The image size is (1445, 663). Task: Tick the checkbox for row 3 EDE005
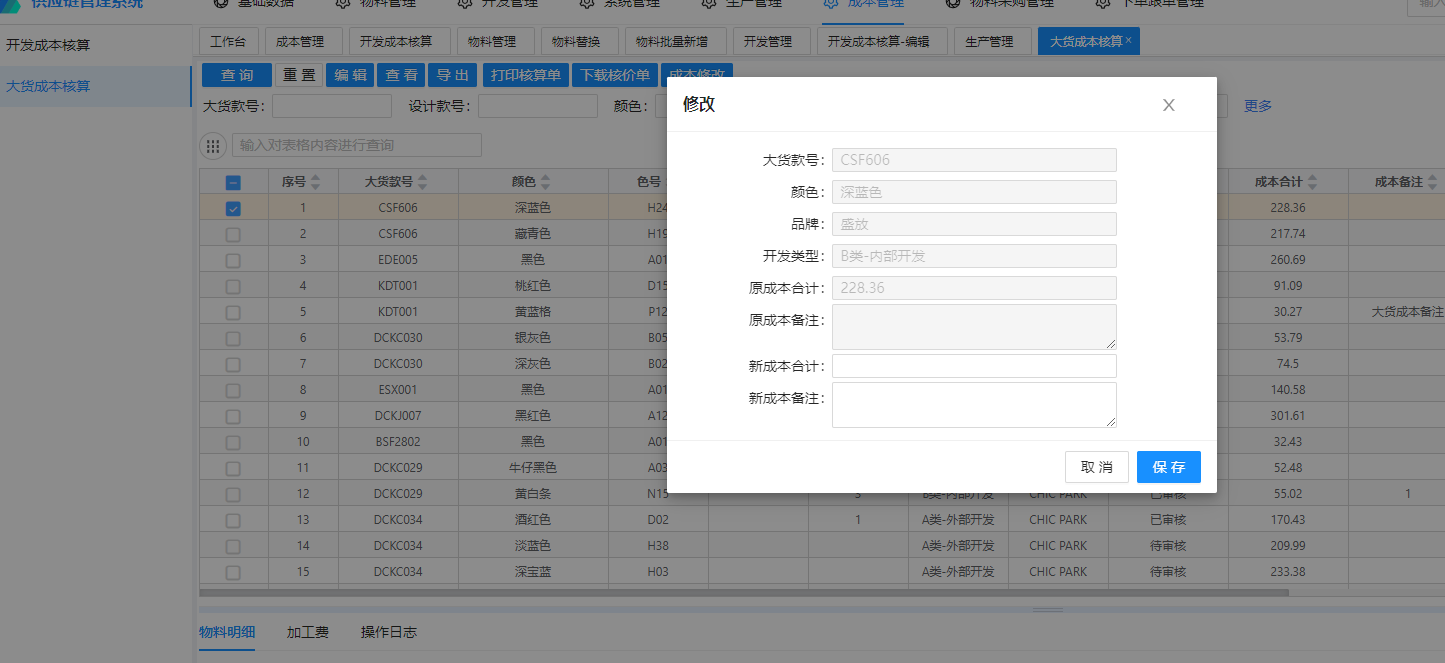point(233,260)
